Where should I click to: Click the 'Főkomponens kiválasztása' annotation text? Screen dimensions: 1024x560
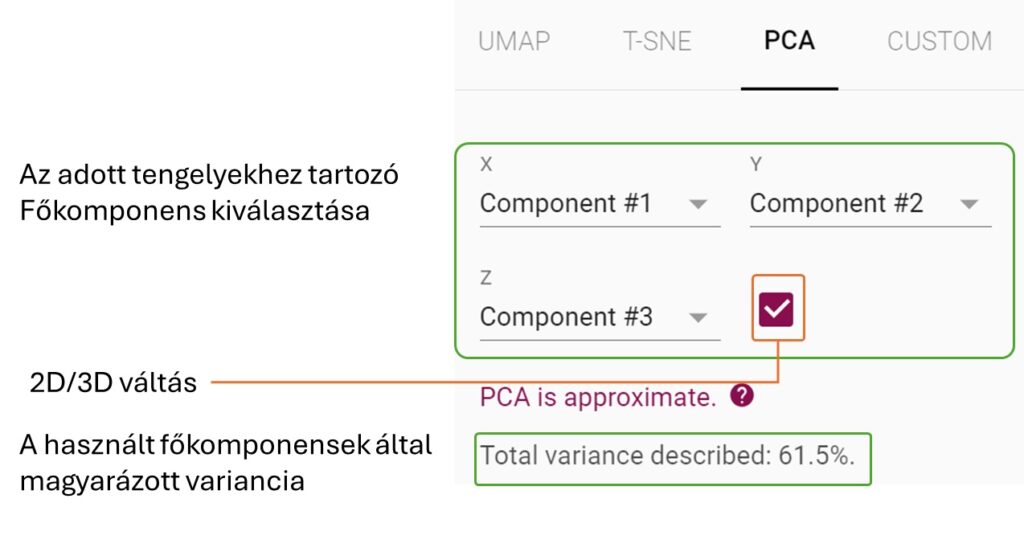point(195,211)
